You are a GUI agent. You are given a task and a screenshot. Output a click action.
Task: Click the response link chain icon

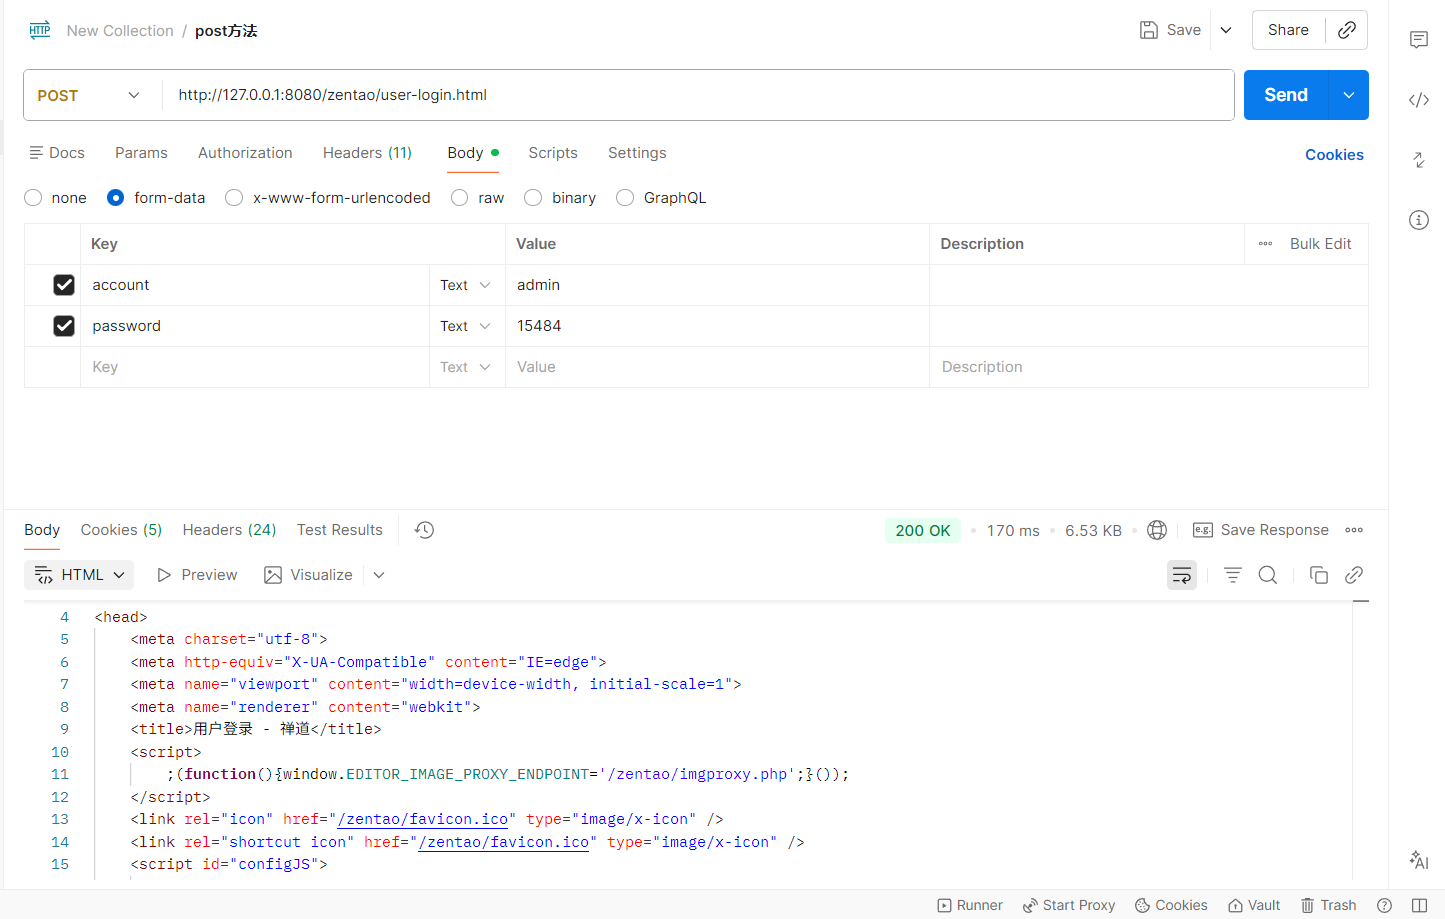pos(1354,575)
